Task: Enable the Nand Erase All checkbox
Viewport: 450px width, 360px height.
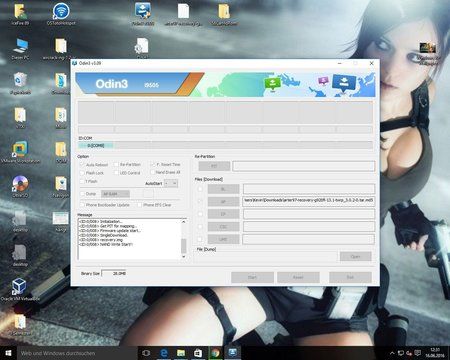Action: (152, 172)
